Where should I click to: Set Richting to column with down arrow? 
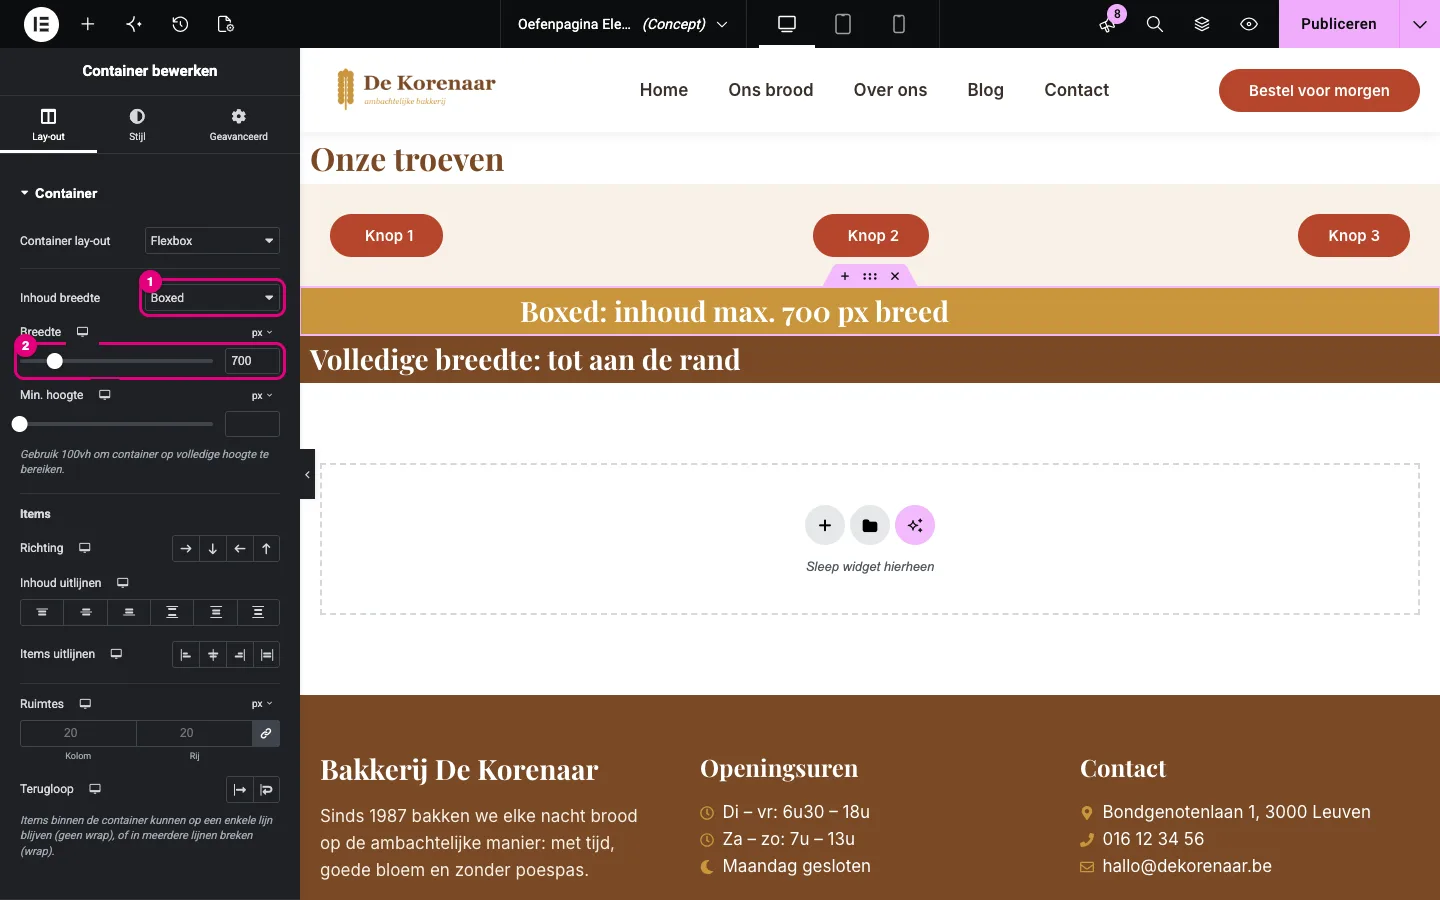point(213,549)
